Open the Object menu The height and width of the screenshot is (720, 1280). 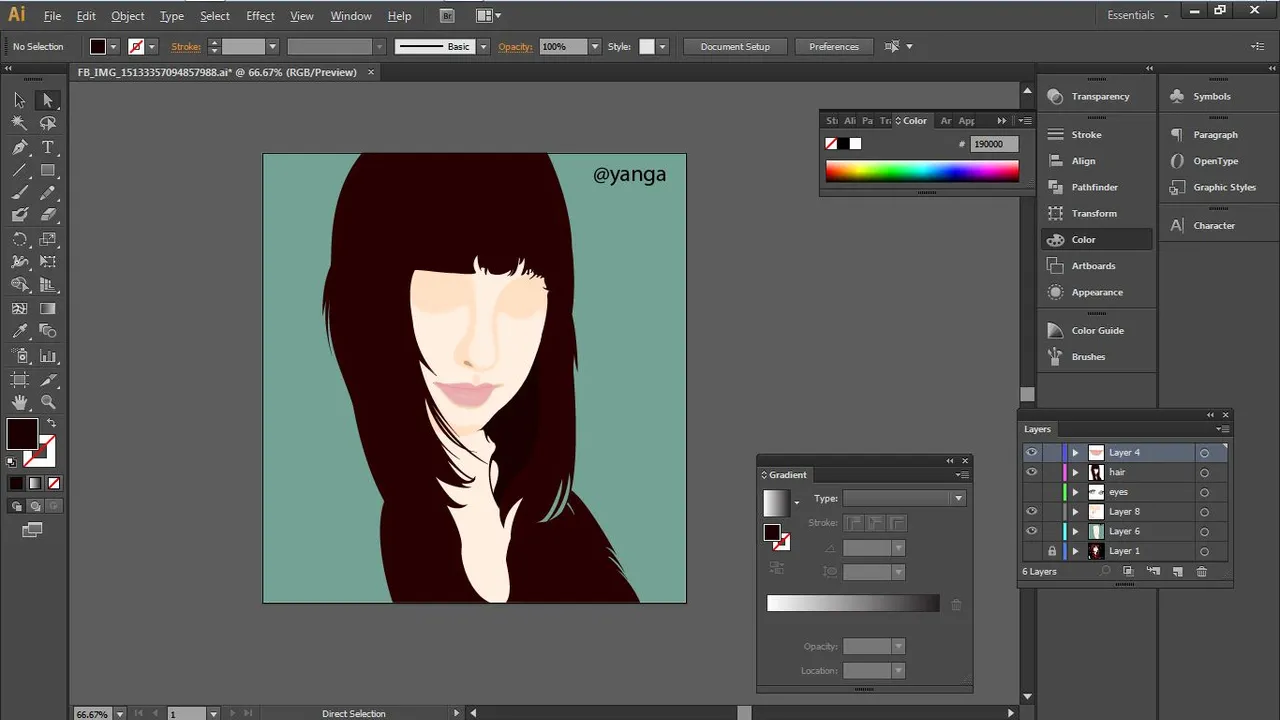(x=127, y=16)
